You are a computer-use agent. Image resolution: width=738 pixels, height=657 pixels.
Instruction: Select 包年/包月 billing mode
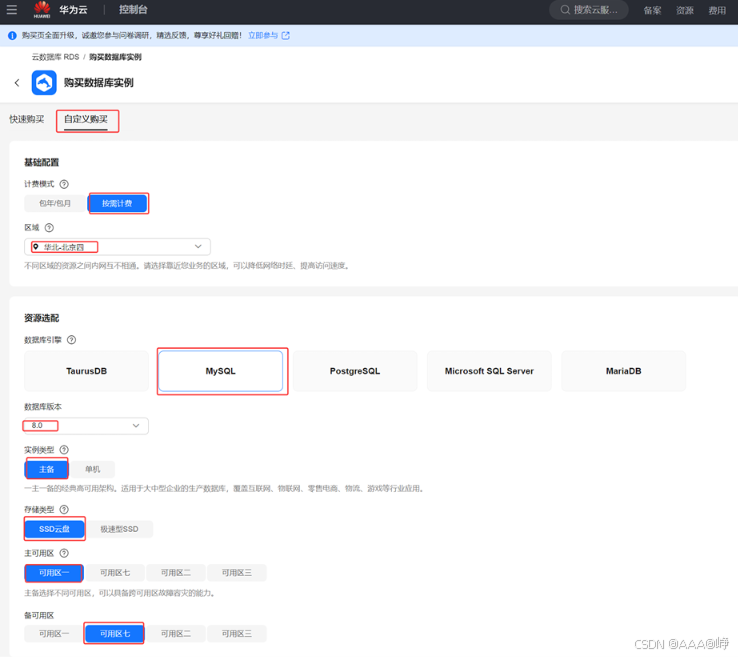coord(55,203)
